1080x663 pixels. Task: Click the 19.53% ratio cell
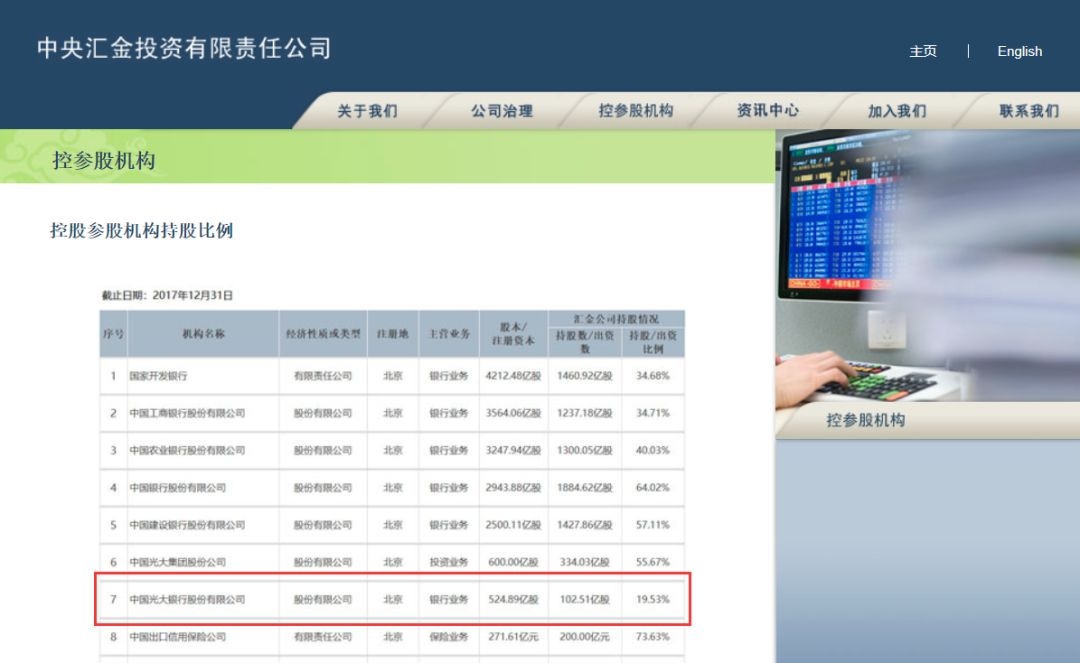pyautogui.click(x=652, y=599)
